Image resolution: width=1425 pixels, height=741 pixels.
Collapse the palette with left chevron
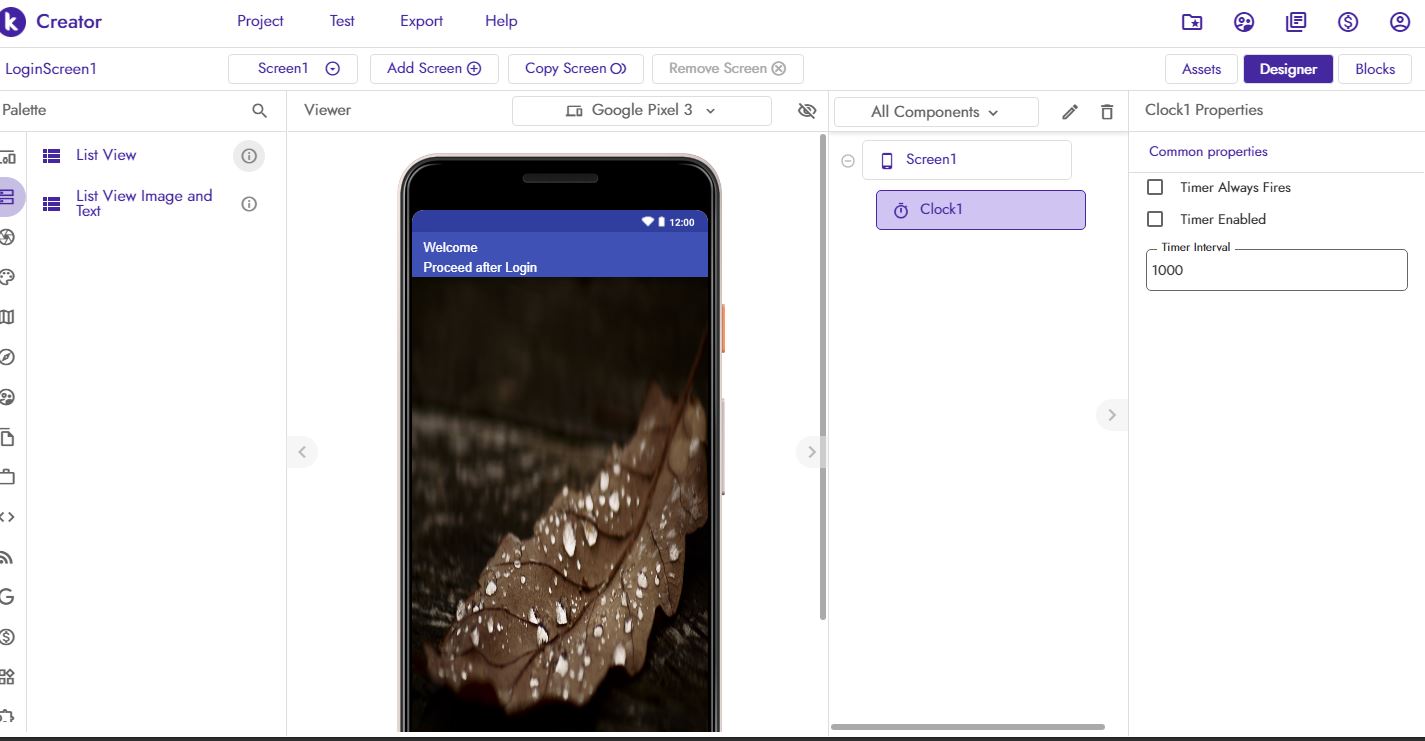click(x=303, y=452)
